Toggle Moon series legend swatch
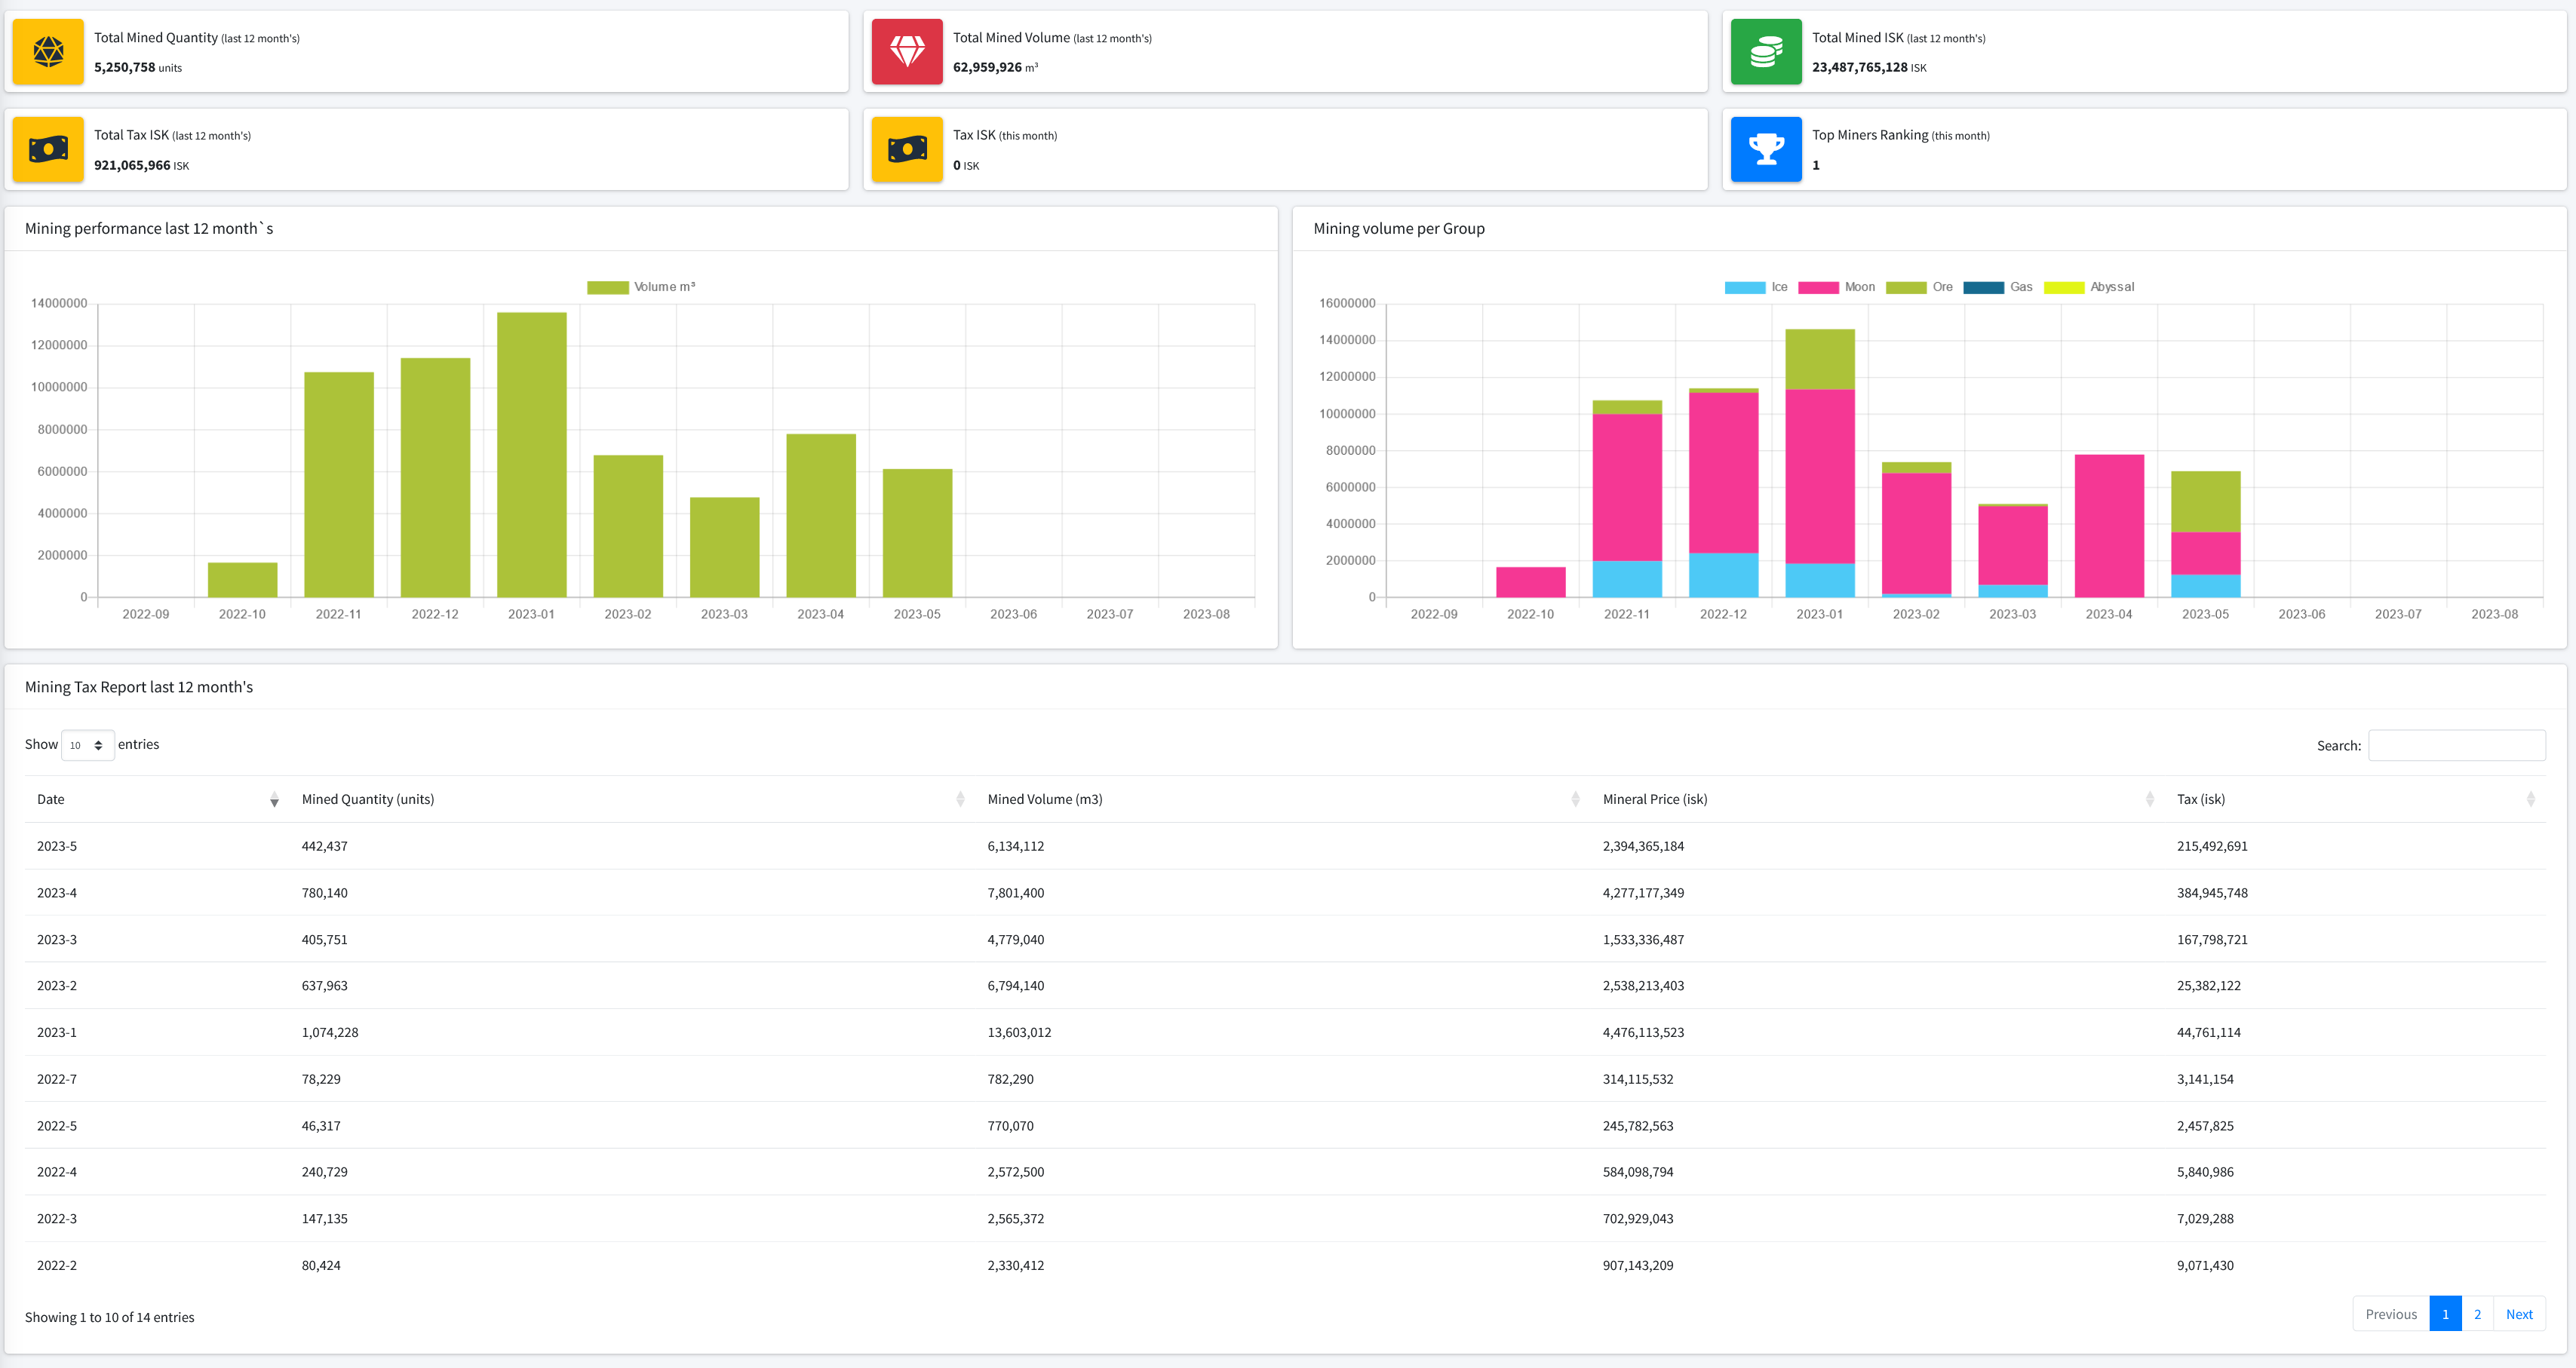The height and width of the screenshot is (1368, 2576). (1818, 287)
